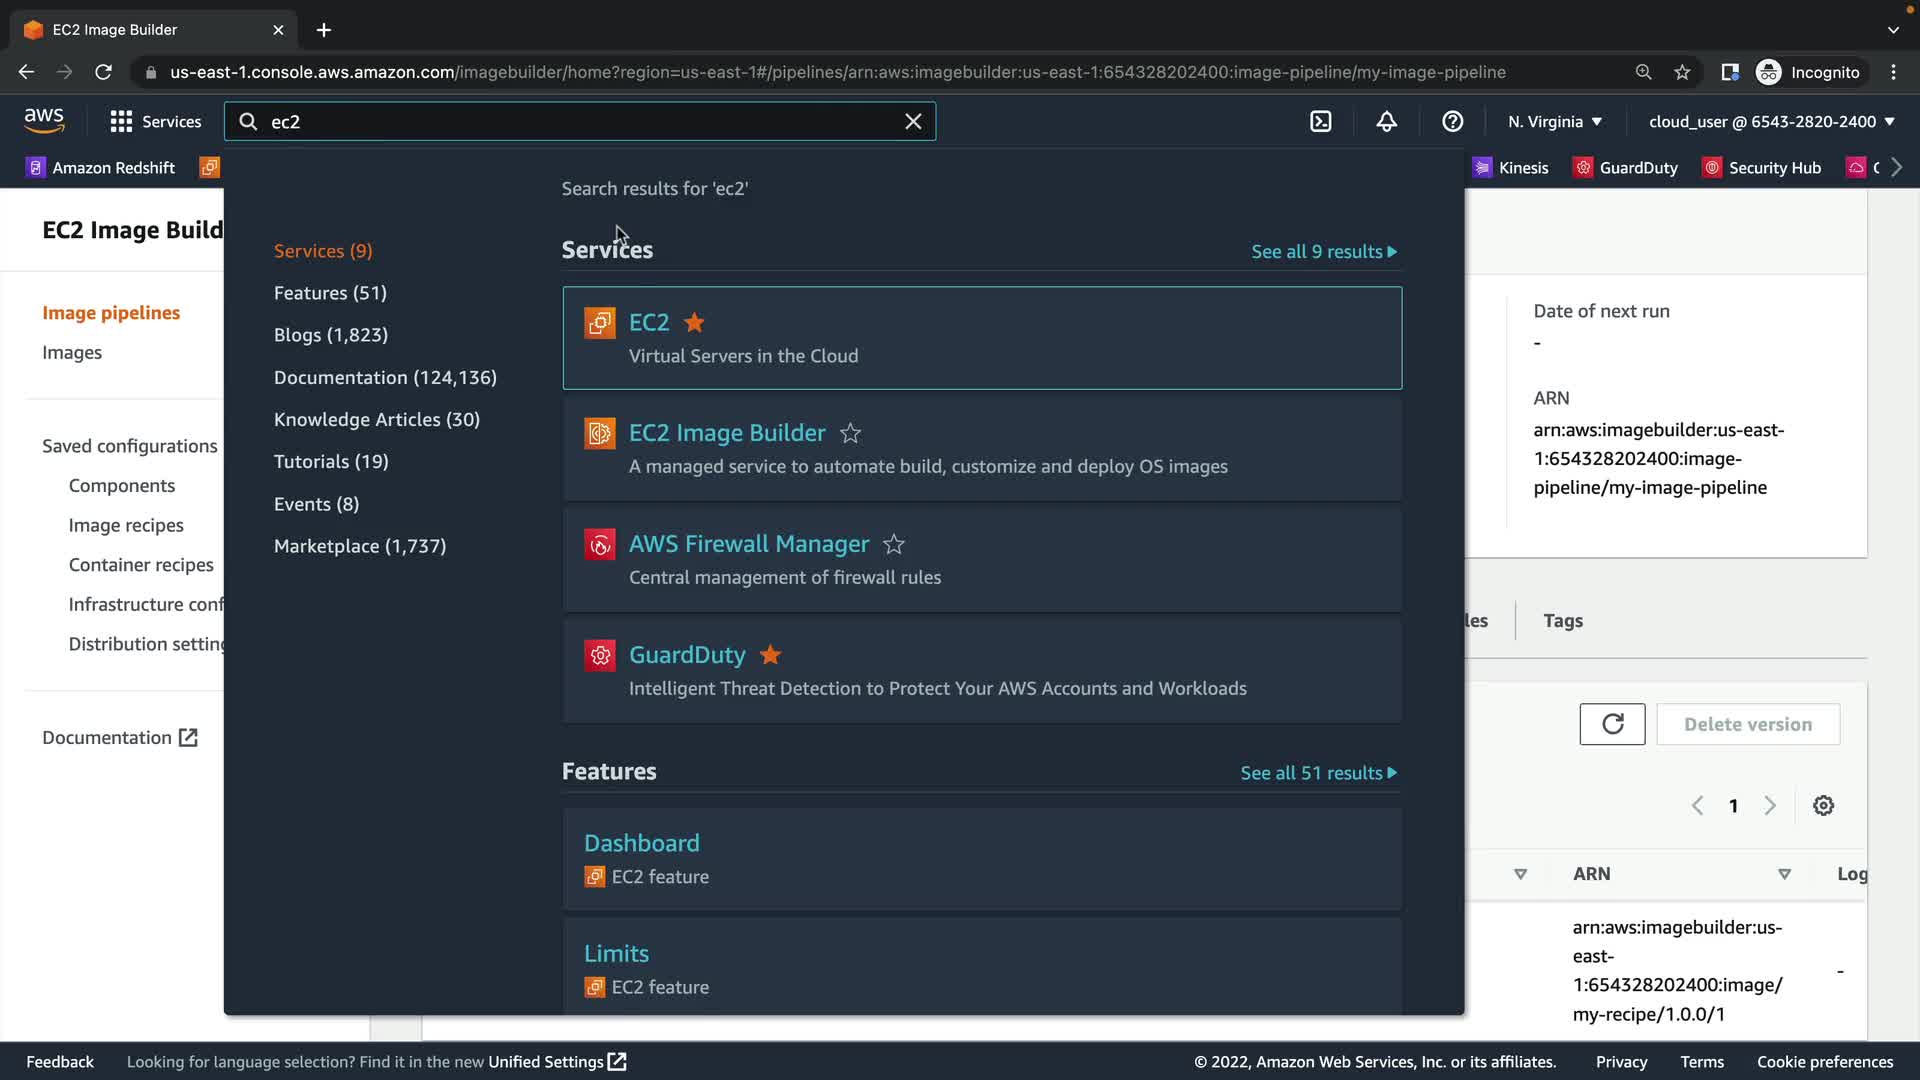
Task: Click the AWS logo home icon
Action: point(44,120)
